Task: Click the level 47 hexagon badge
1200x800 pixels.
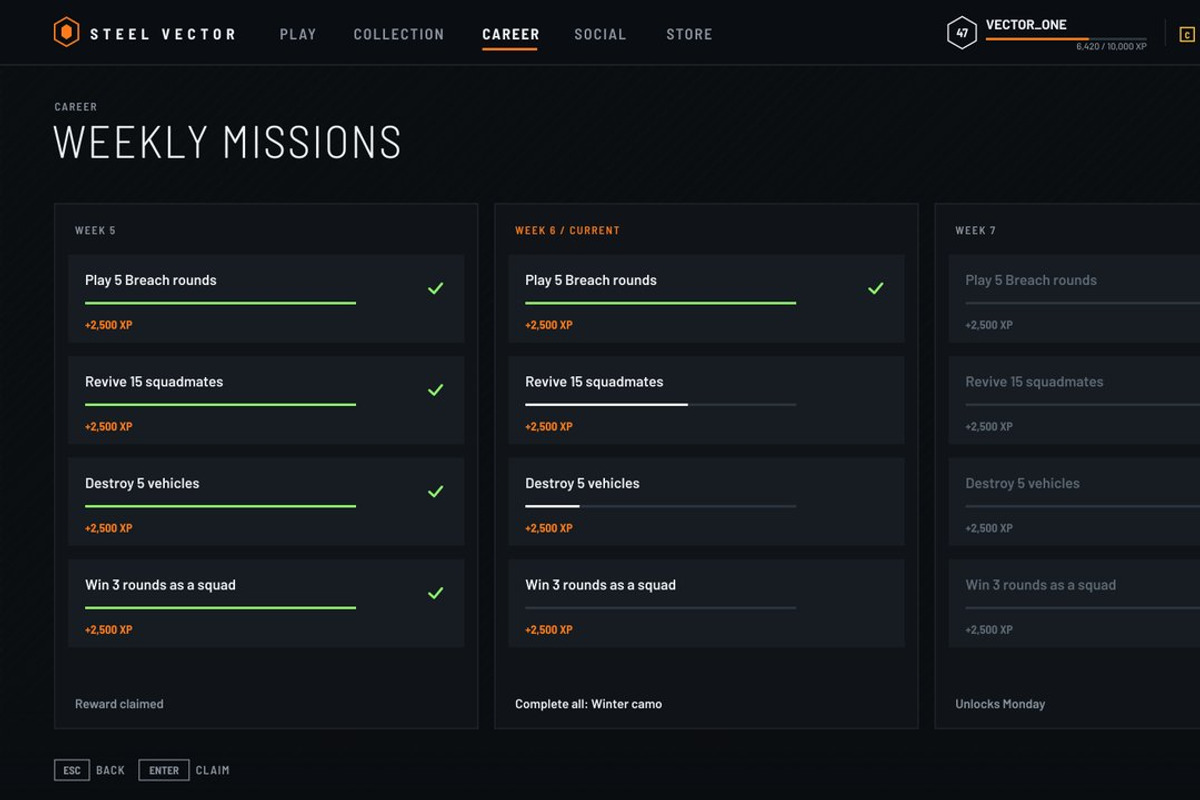Action: coord(962,33)
